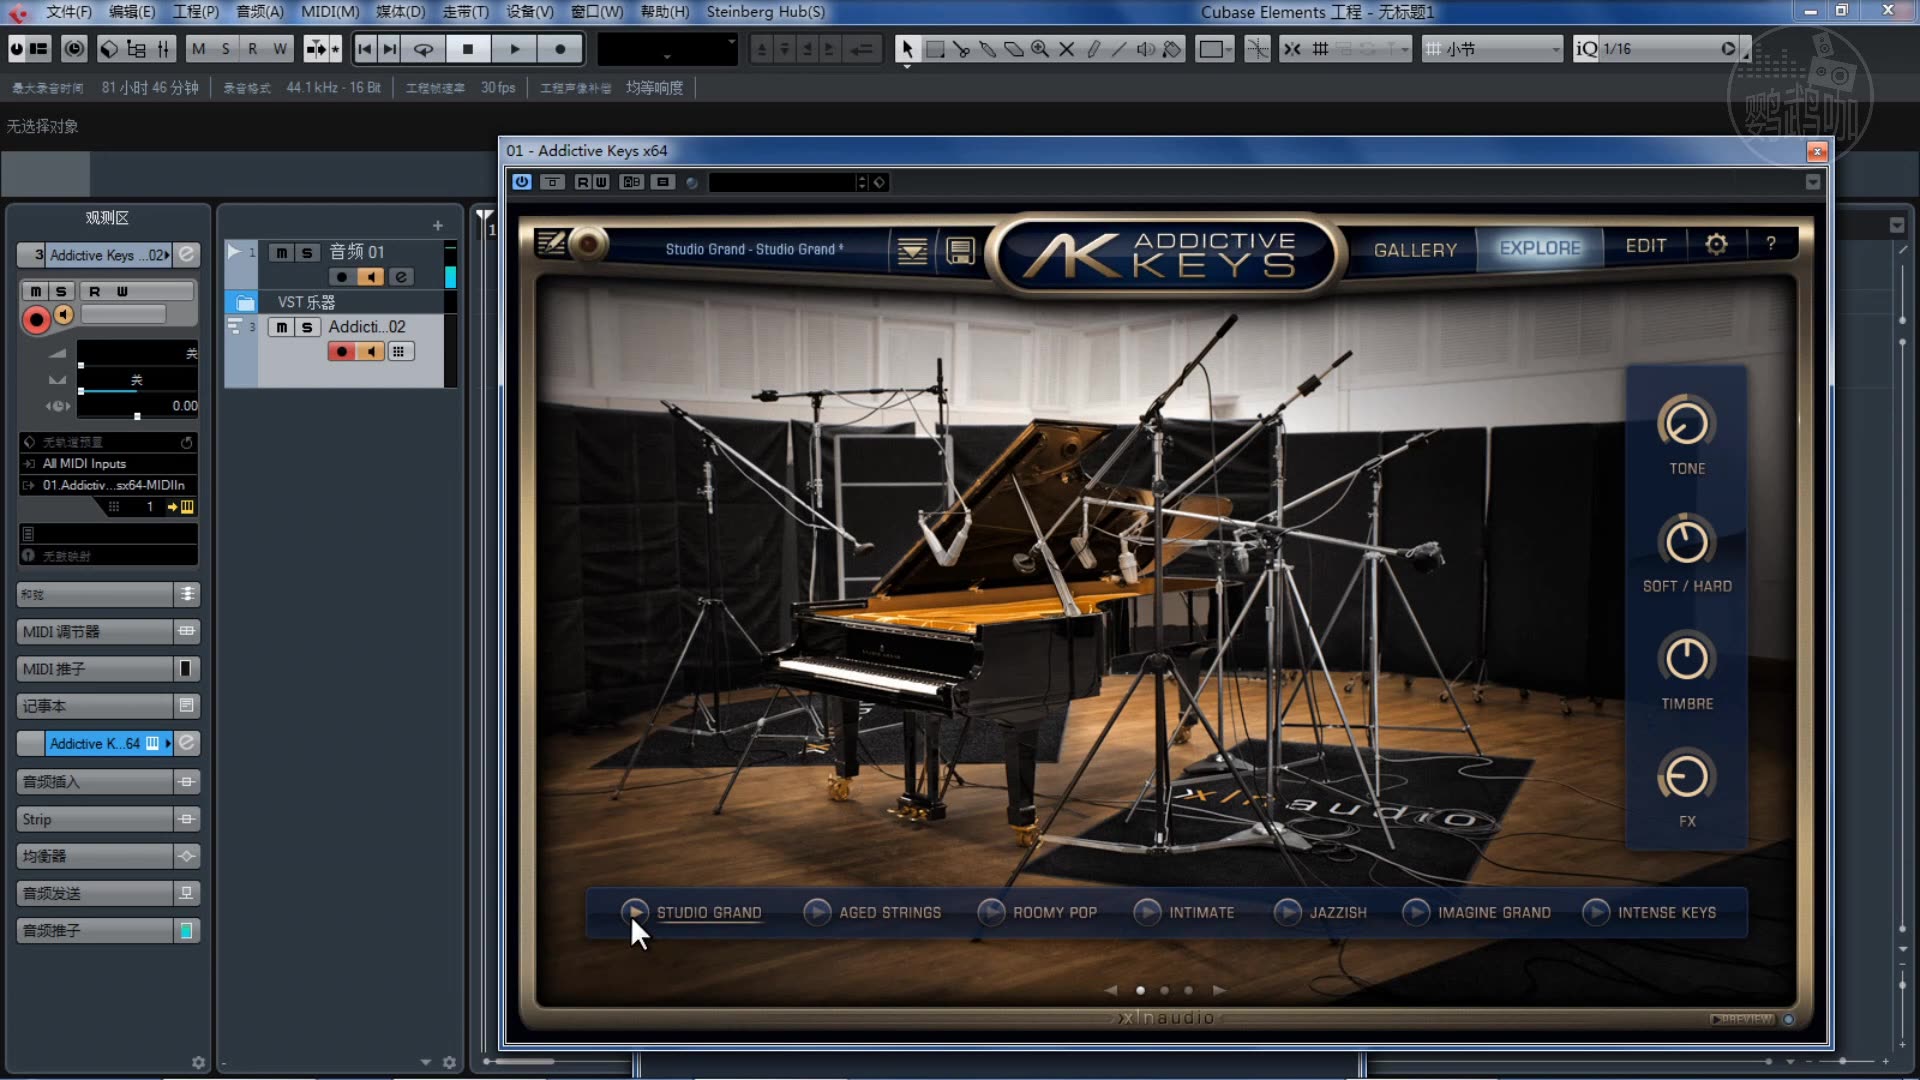
Task: Start playback with the Play button
Action: point(515,49)
